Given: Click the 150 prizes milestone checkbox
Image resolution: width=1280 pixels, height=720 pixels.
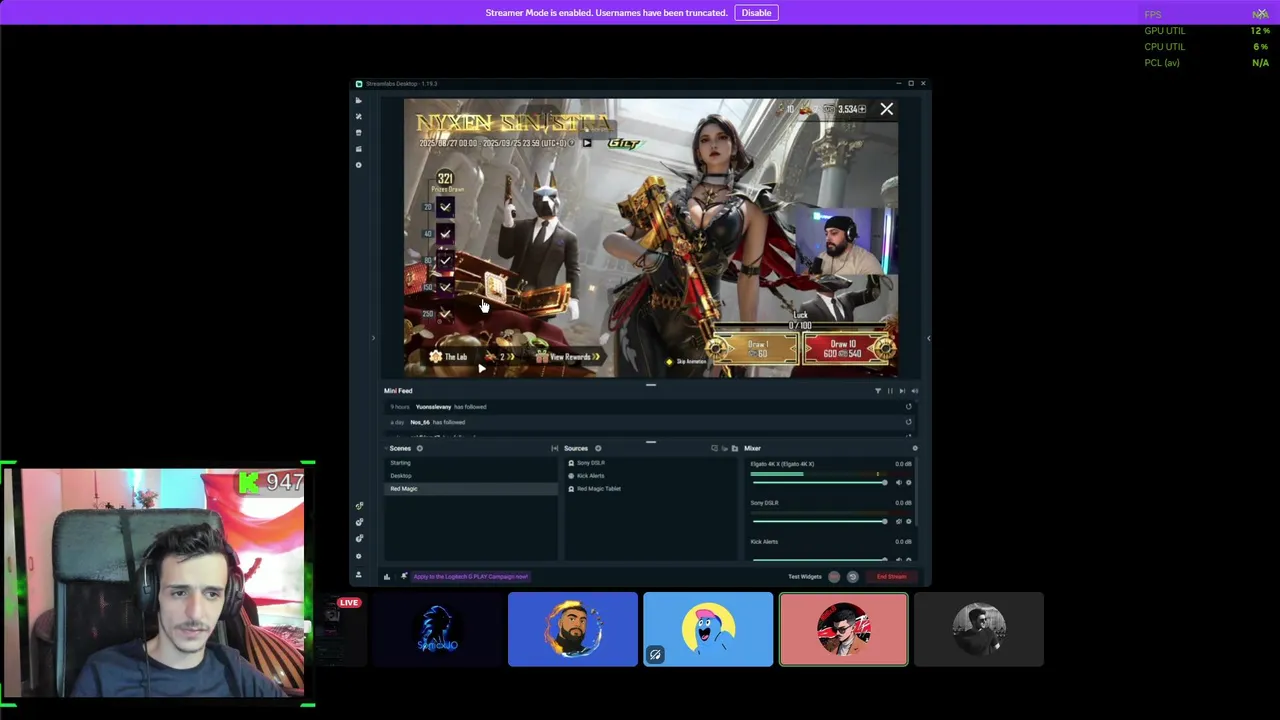Looking at the screenshot, I should [x=445, y=288].
